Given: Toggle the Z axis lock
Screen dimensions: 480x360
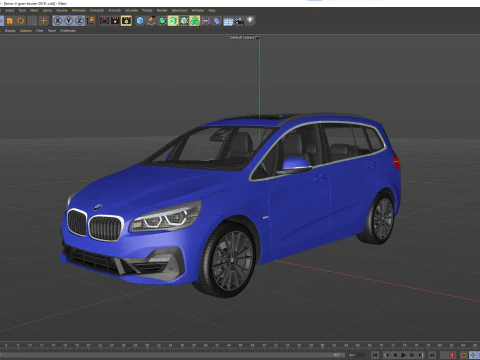Looking at the screenshot, I should [79, 21].
